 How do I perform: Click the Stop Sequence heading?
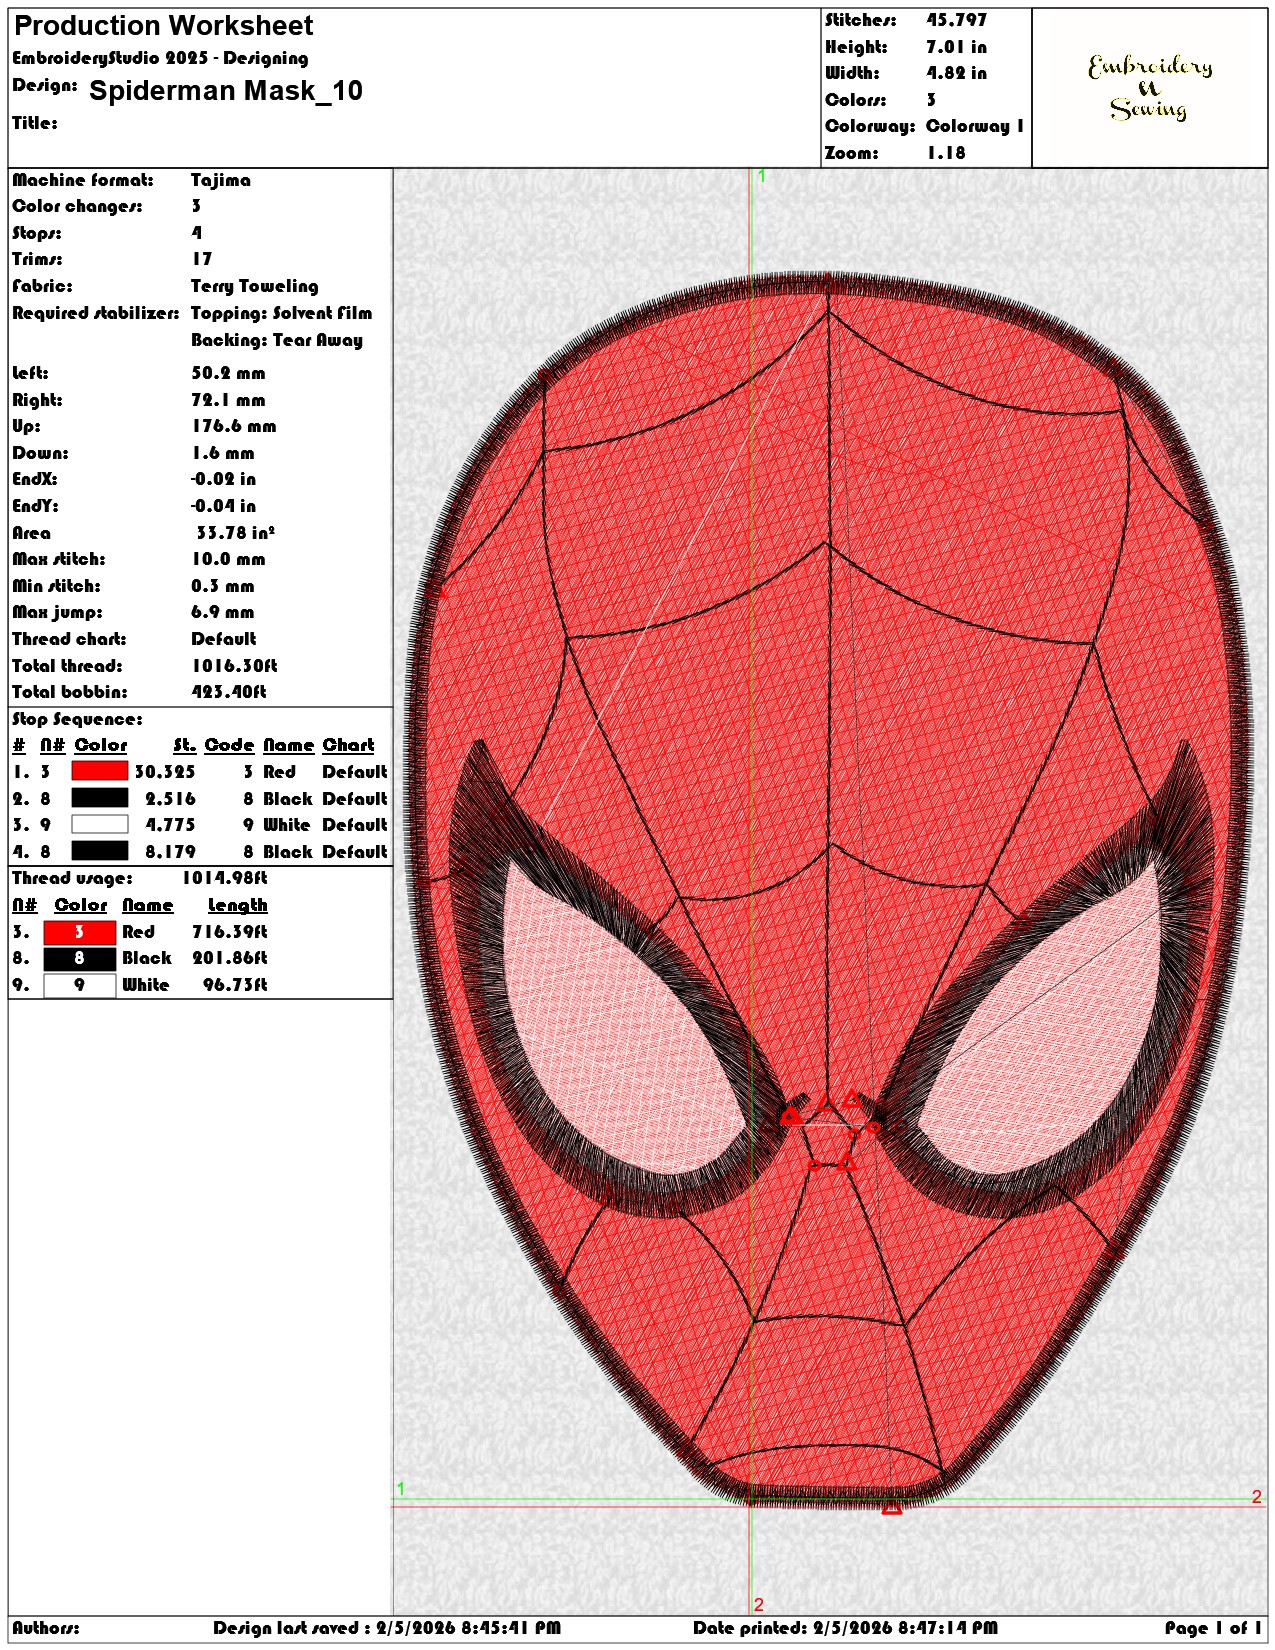point(77,719)
